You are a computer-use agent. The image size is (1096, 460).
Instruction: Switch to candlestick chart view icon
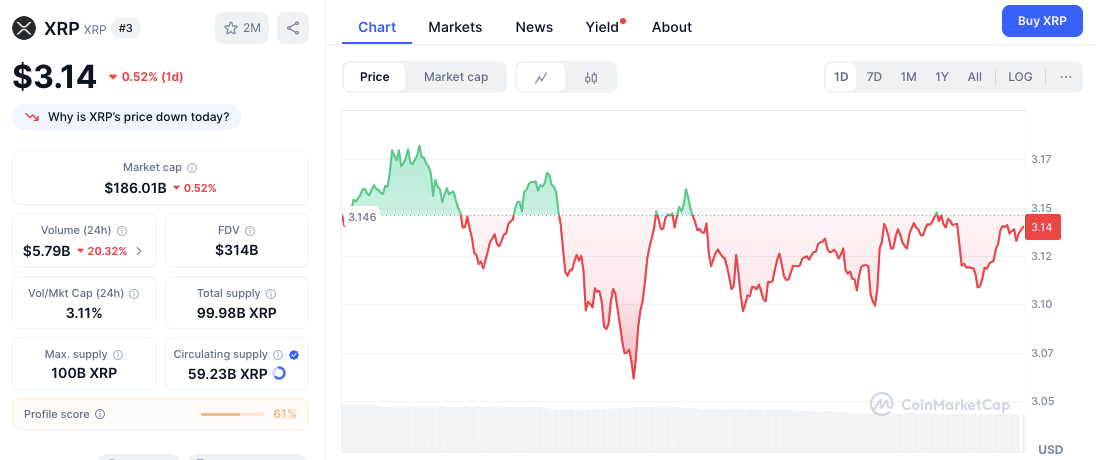(x=591, y=77)
